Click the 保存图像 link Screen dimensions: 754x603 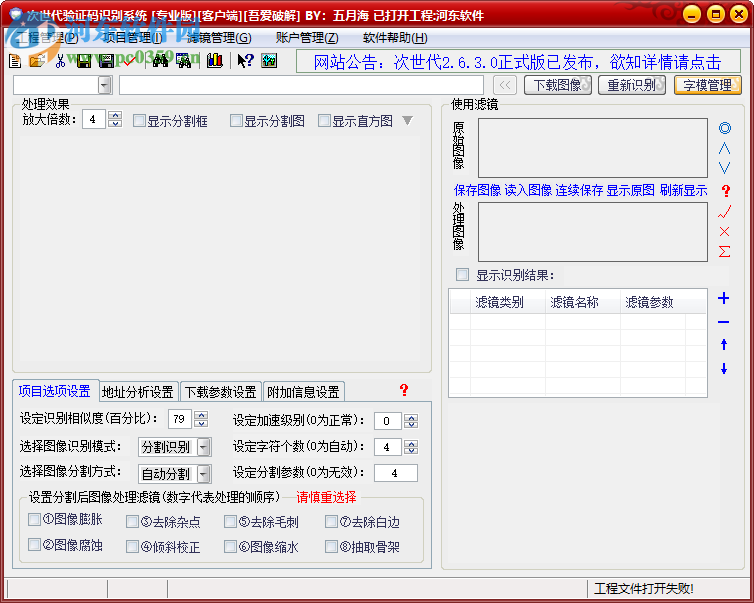[477, 190]
